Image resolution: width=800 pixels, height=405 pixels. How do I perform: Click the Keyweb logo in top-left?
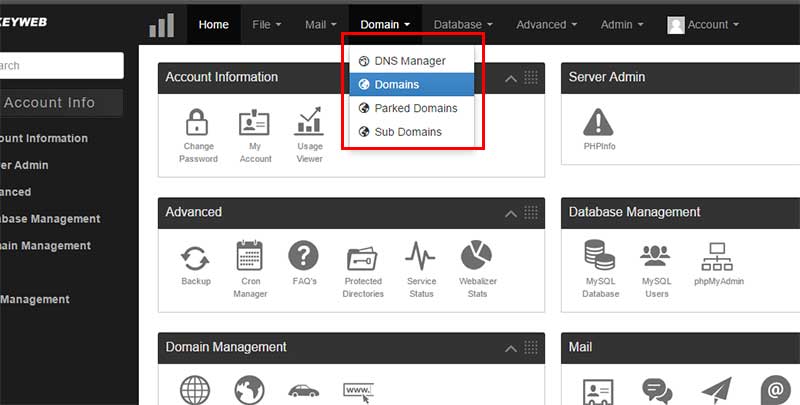click(23, 22)
